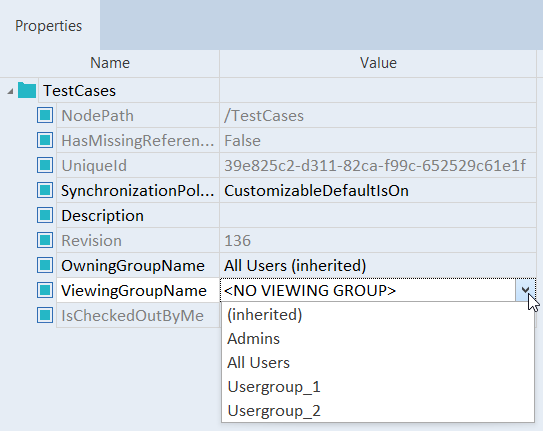Screen dimensions: 543x431
Task: Click the UniqueId property icon
Action: [x=45, y=165]
